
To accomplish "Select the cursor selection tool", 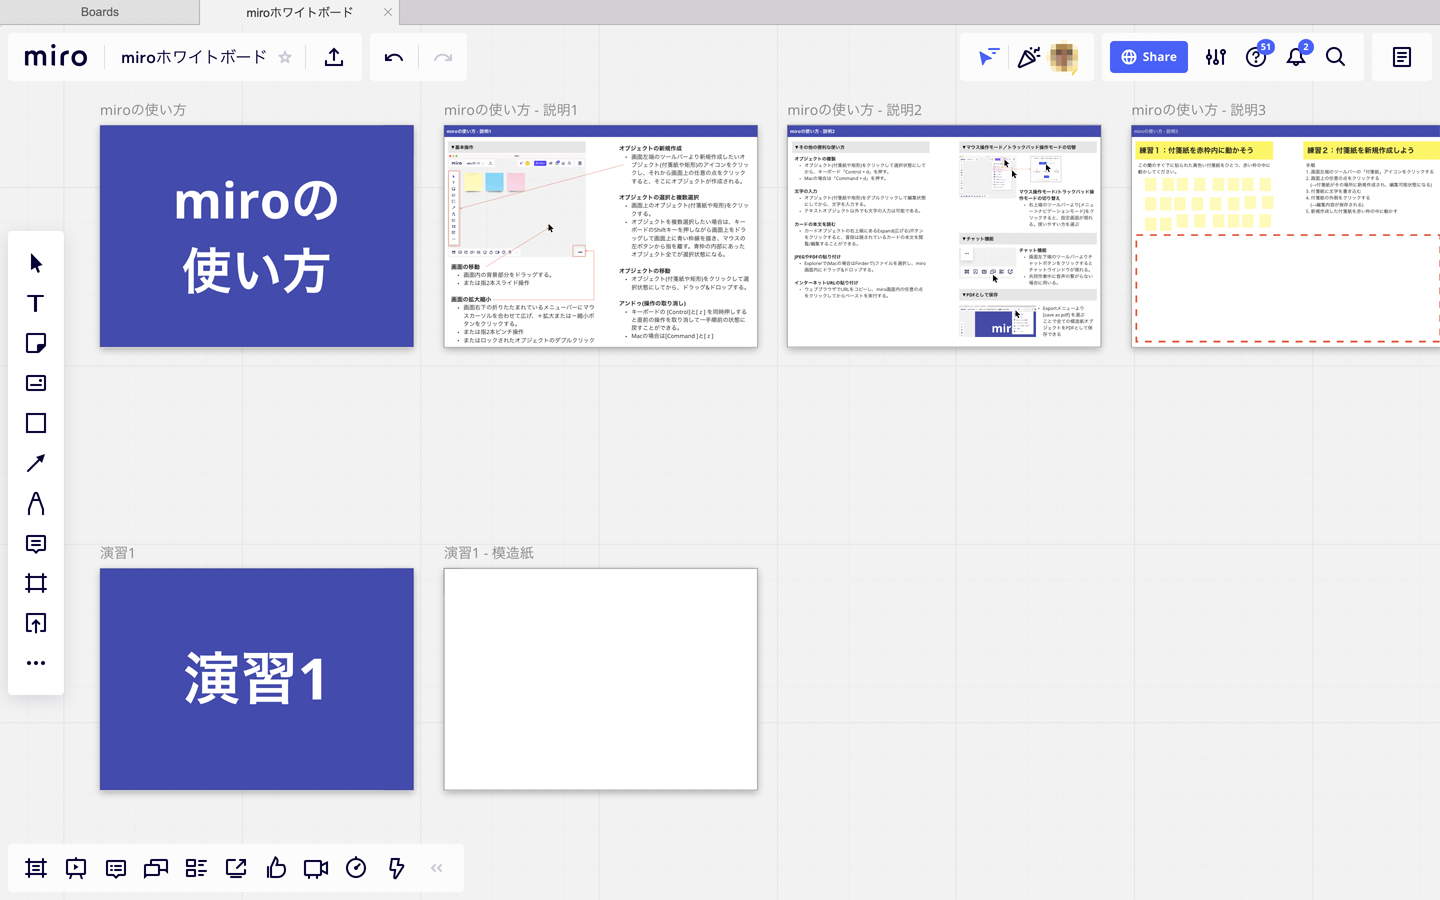I will pos(36,263).
